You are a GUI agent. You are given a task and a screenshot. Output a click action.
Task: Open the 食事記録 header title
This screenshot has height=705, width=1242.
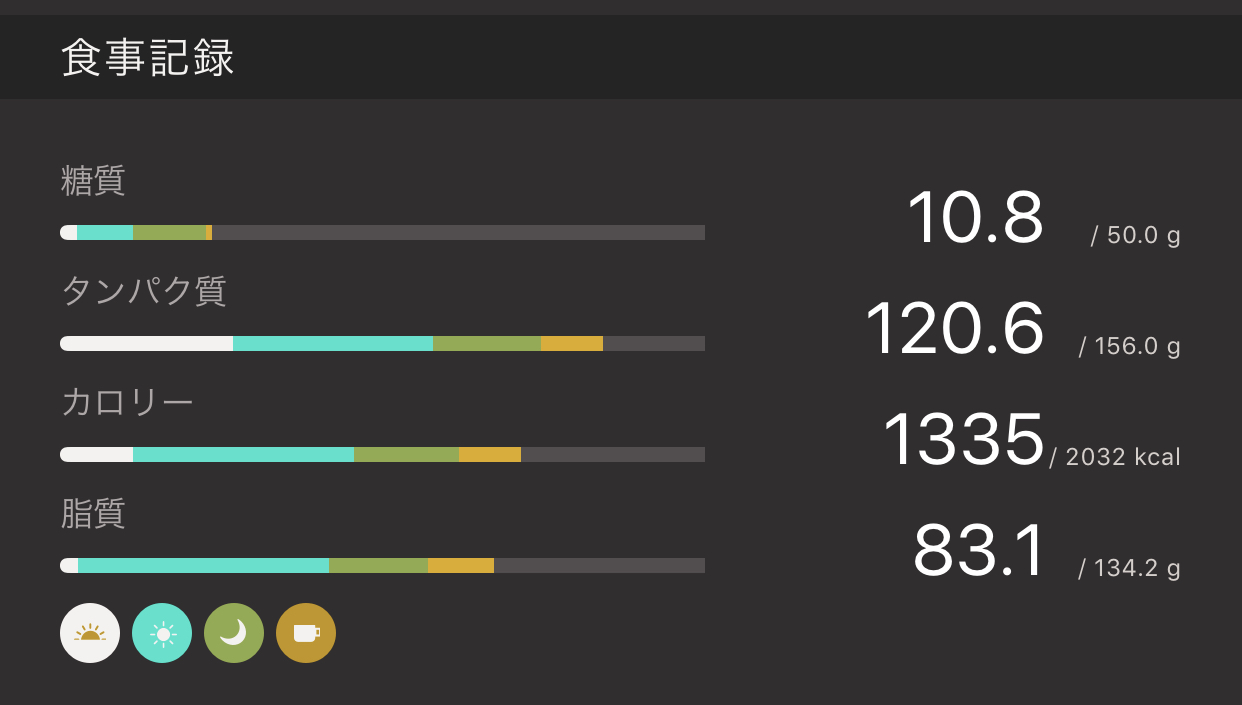147,58
